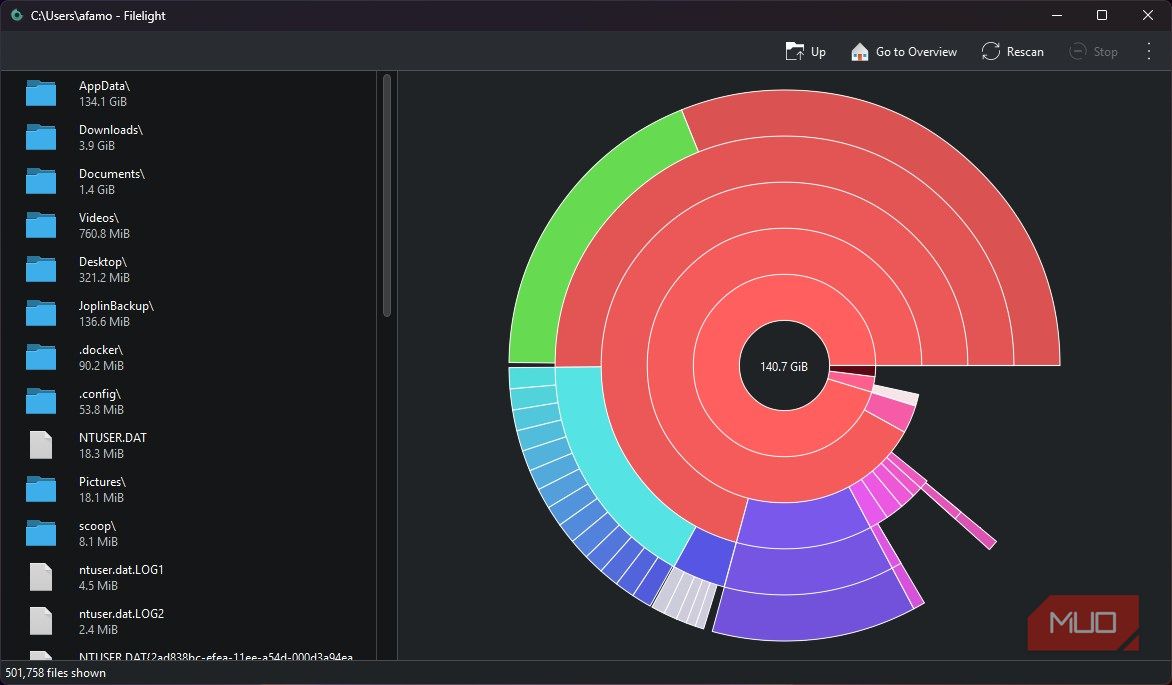
Task: Click the 3.9 GiB size value
Action: [x=96, y=146]
